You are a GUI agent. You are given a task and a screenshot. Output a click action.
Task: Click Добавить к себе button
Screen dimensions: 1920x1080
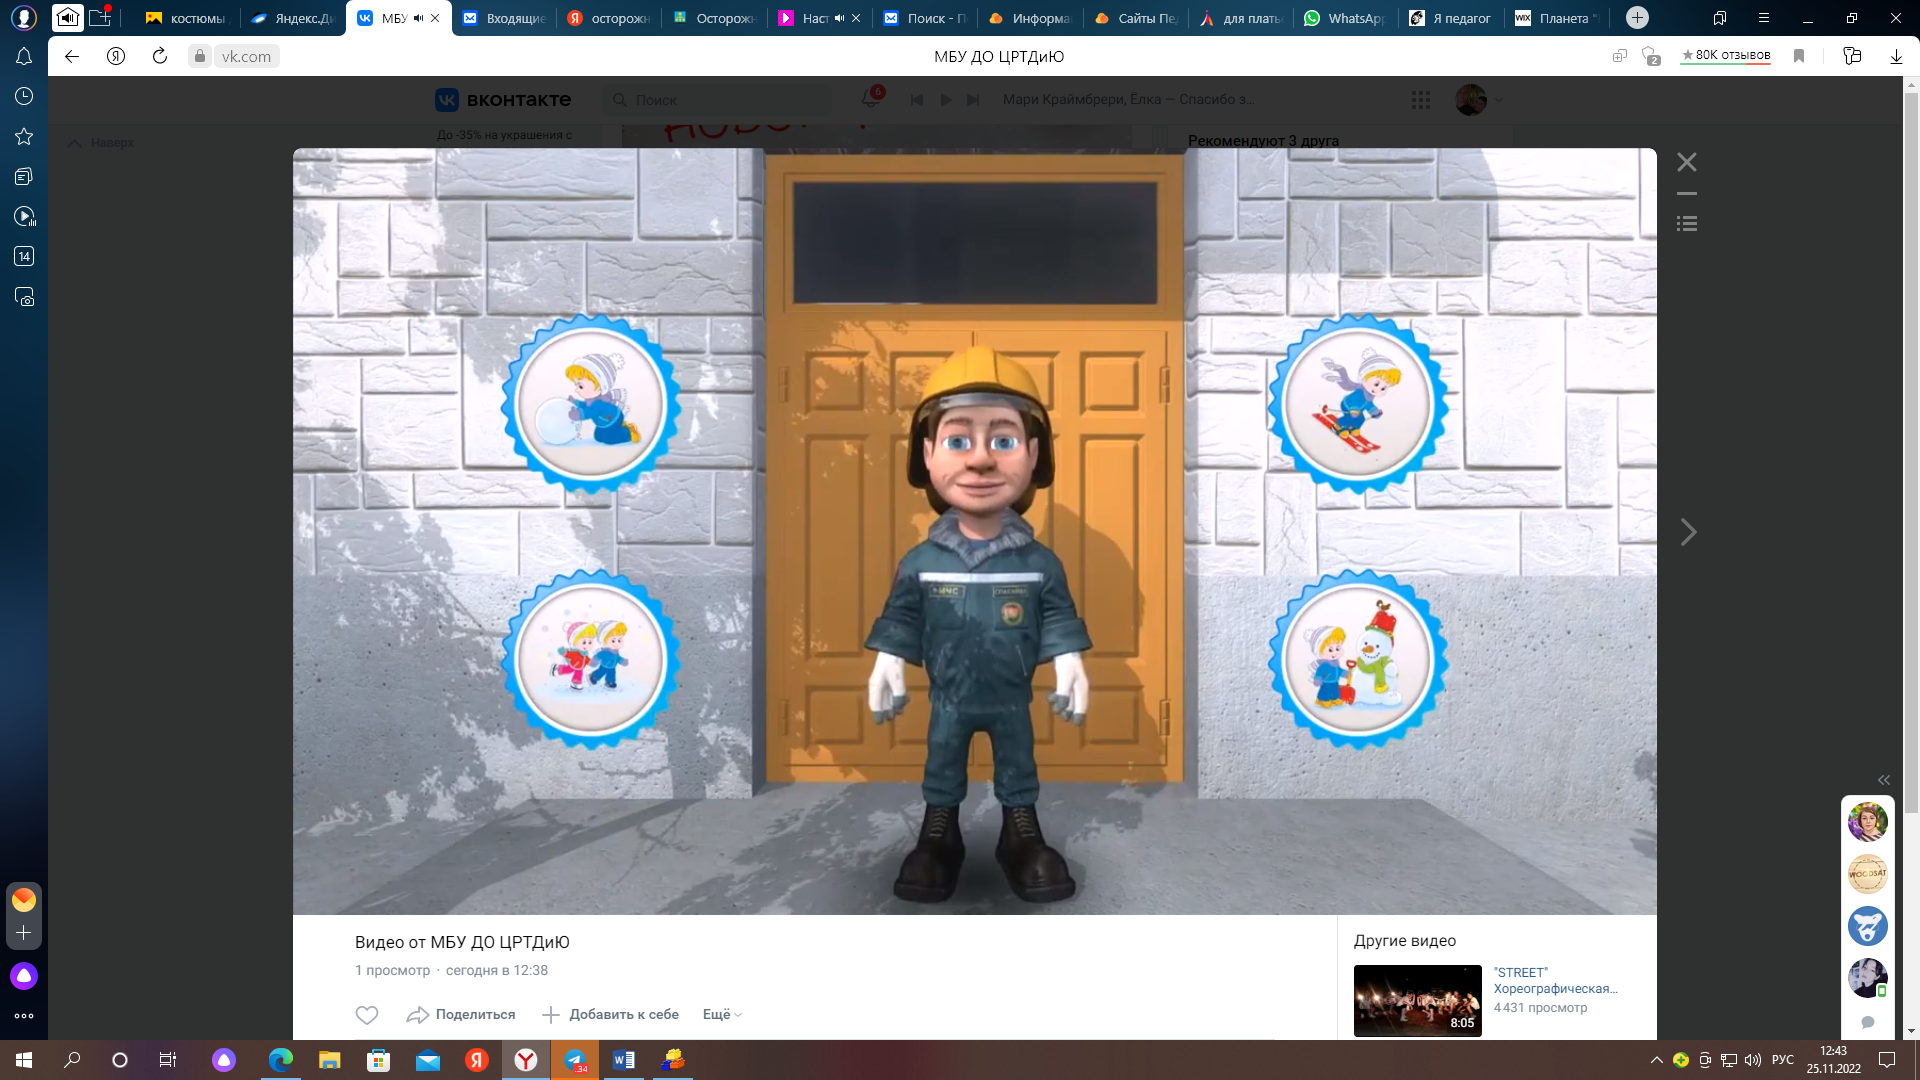[x=610, y=1015]
